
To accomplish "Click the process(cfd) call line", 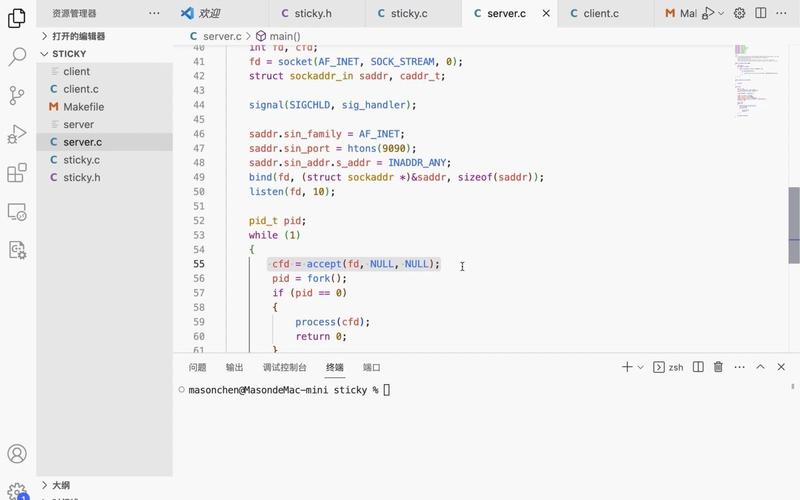I will 332,322.
